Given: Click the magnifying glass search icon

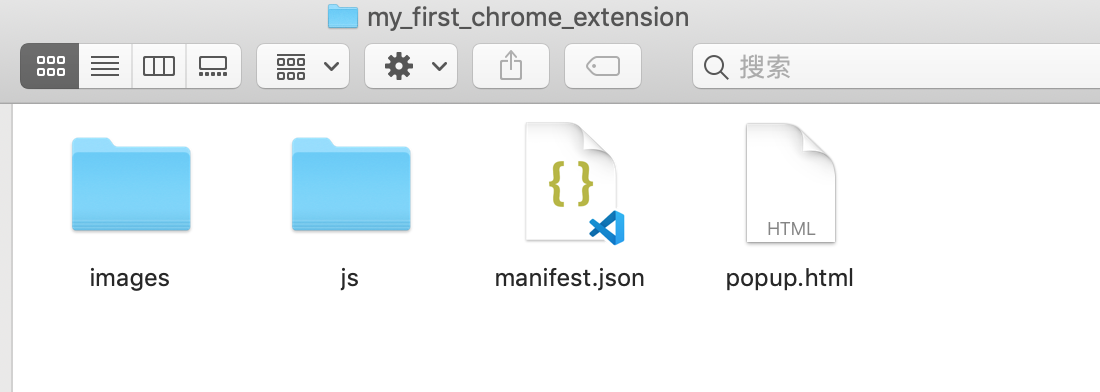Looking at the screenshot, I should click(x=716, y=67).
